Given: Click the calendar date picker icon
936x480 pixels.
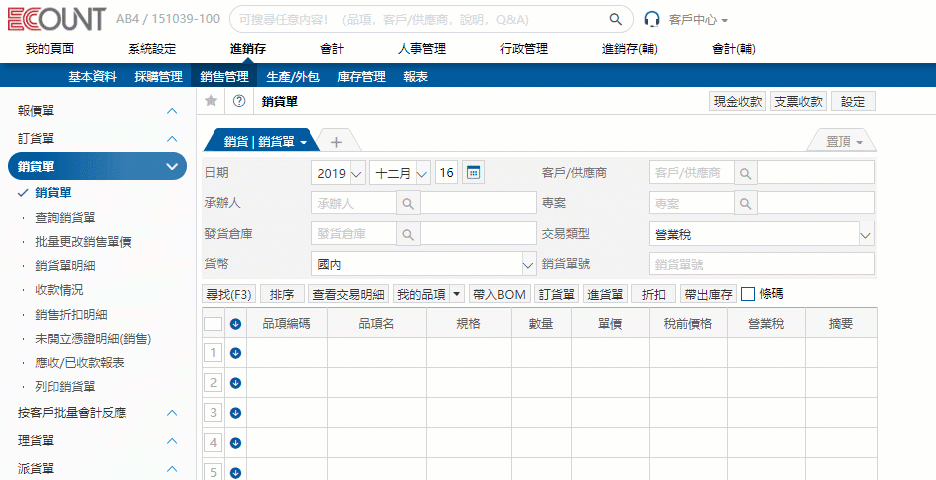Looking at the screenshot, I should pyautogui.click(x=474, y=173).
